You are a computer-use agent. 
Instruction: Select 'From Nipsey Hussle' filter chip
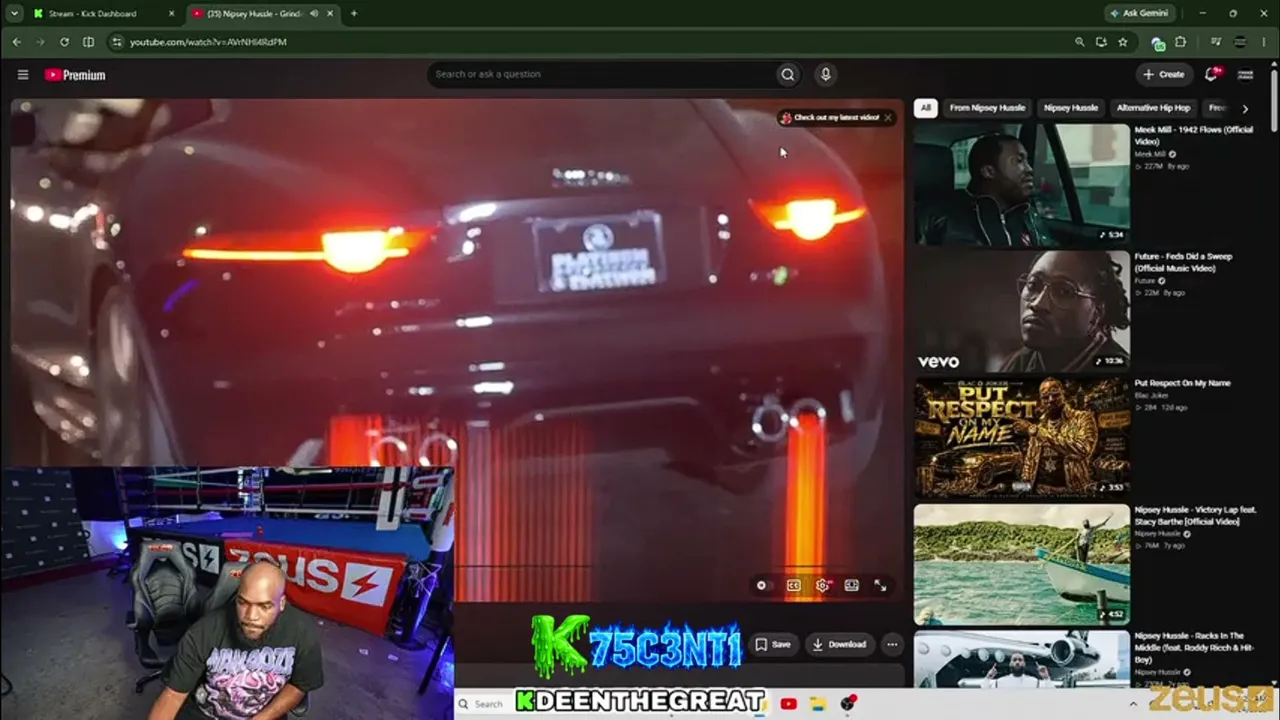(x=987, y=108)
